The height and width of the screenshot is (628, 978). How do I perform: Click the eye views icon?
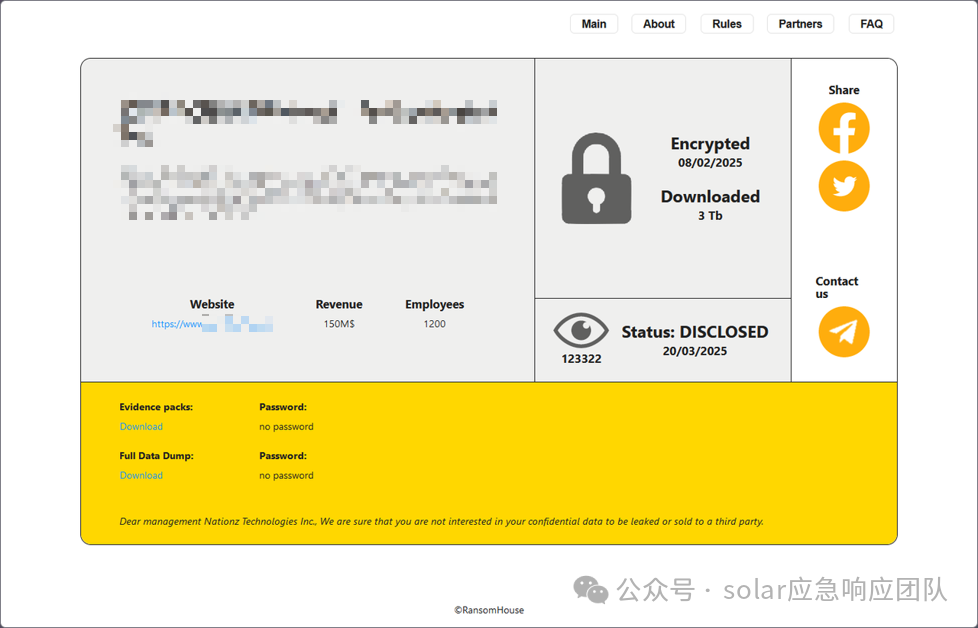click(581, 331)
